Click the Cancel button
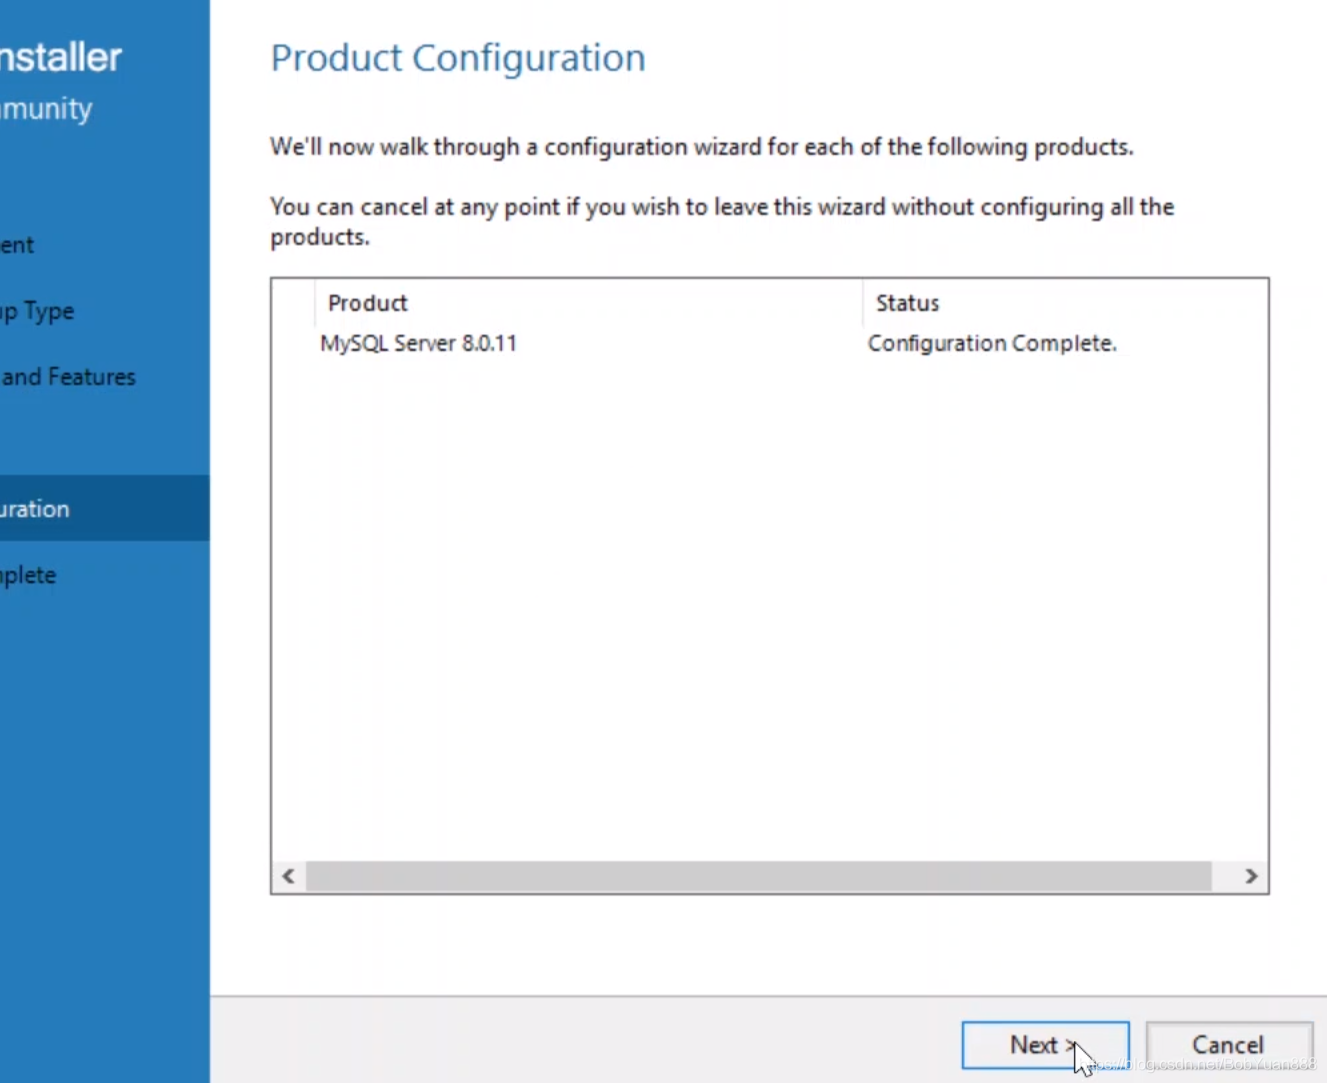 [x=1228, y=1045]
